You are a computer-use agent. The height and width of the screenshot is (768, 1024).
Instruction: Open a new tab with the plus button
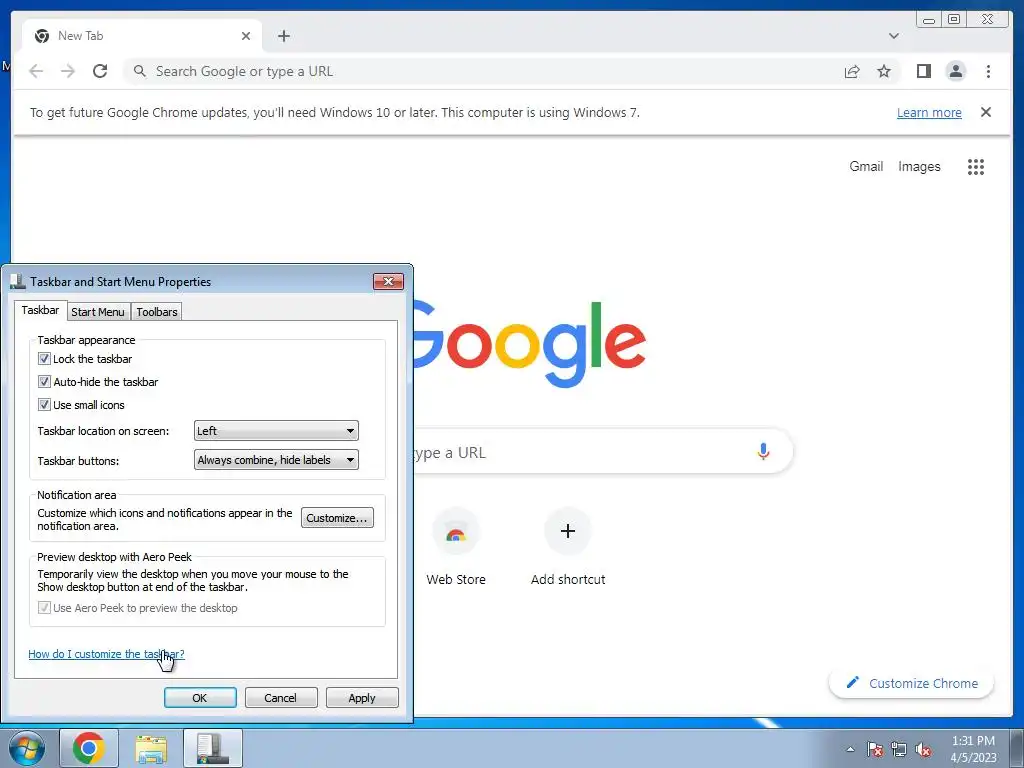point(283,36)
